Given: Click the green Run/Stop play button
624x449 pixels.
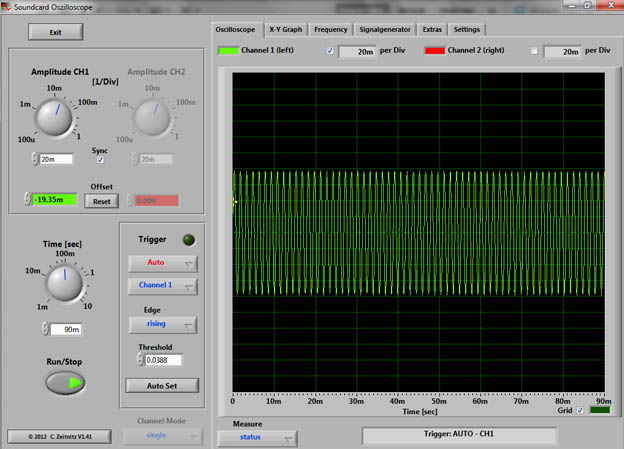Looking at the screenshot, I should pyautogui.click(x=64, y=382).
